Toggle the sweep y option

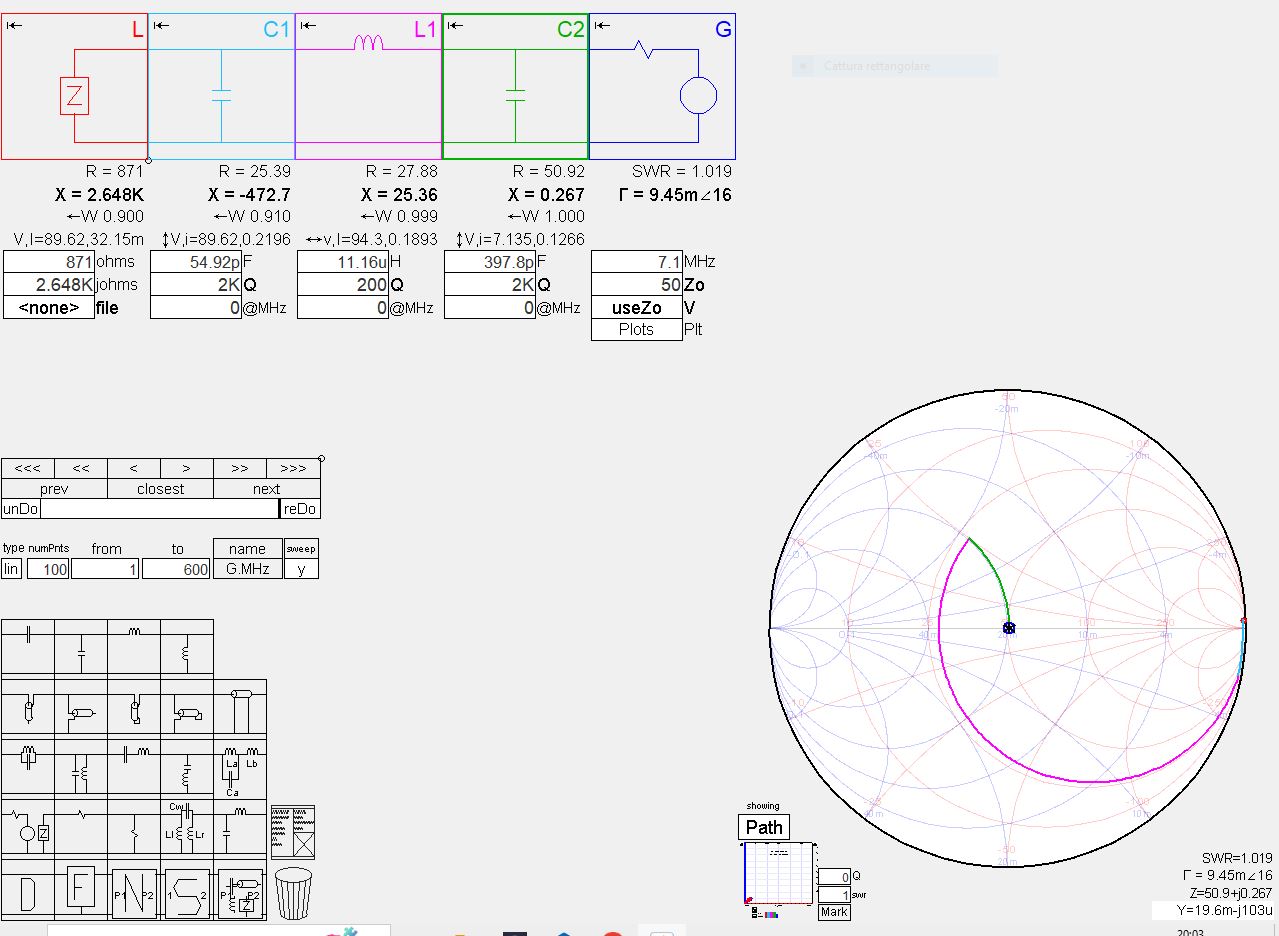pos(301,569)
